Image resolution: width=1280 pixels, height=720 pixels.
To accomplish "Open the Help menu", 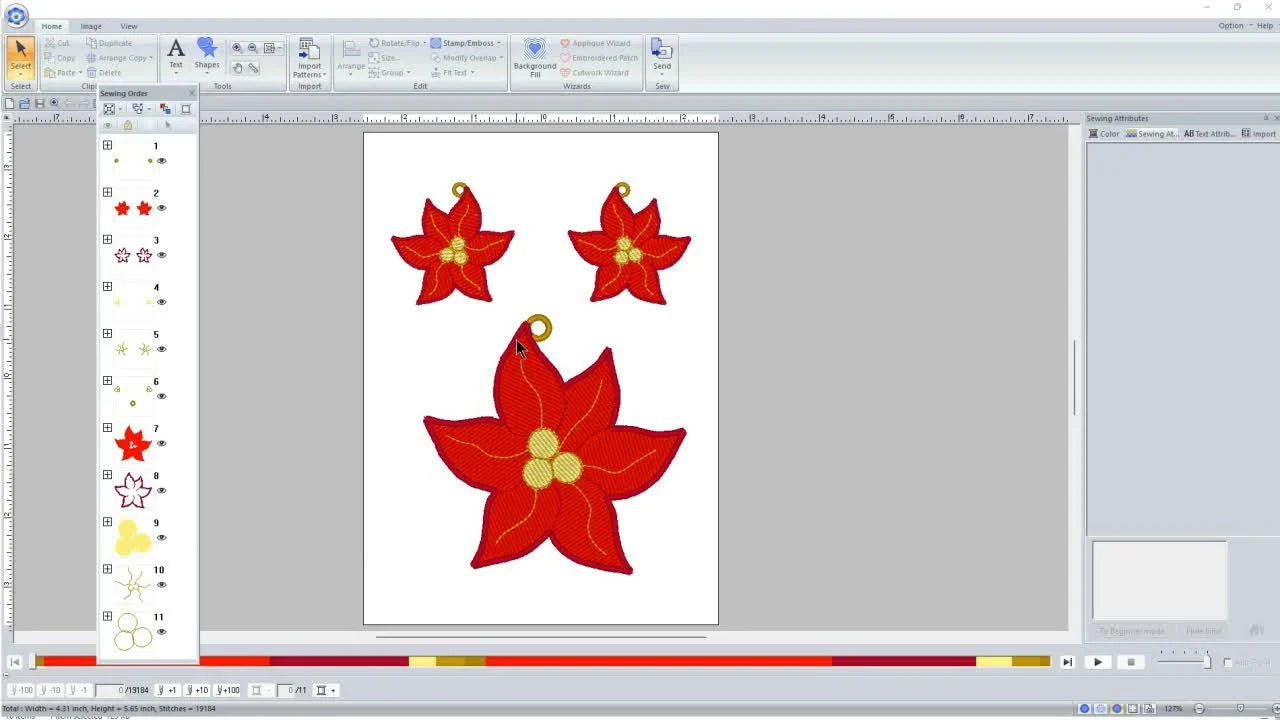I will click(x=1265, y=26).
